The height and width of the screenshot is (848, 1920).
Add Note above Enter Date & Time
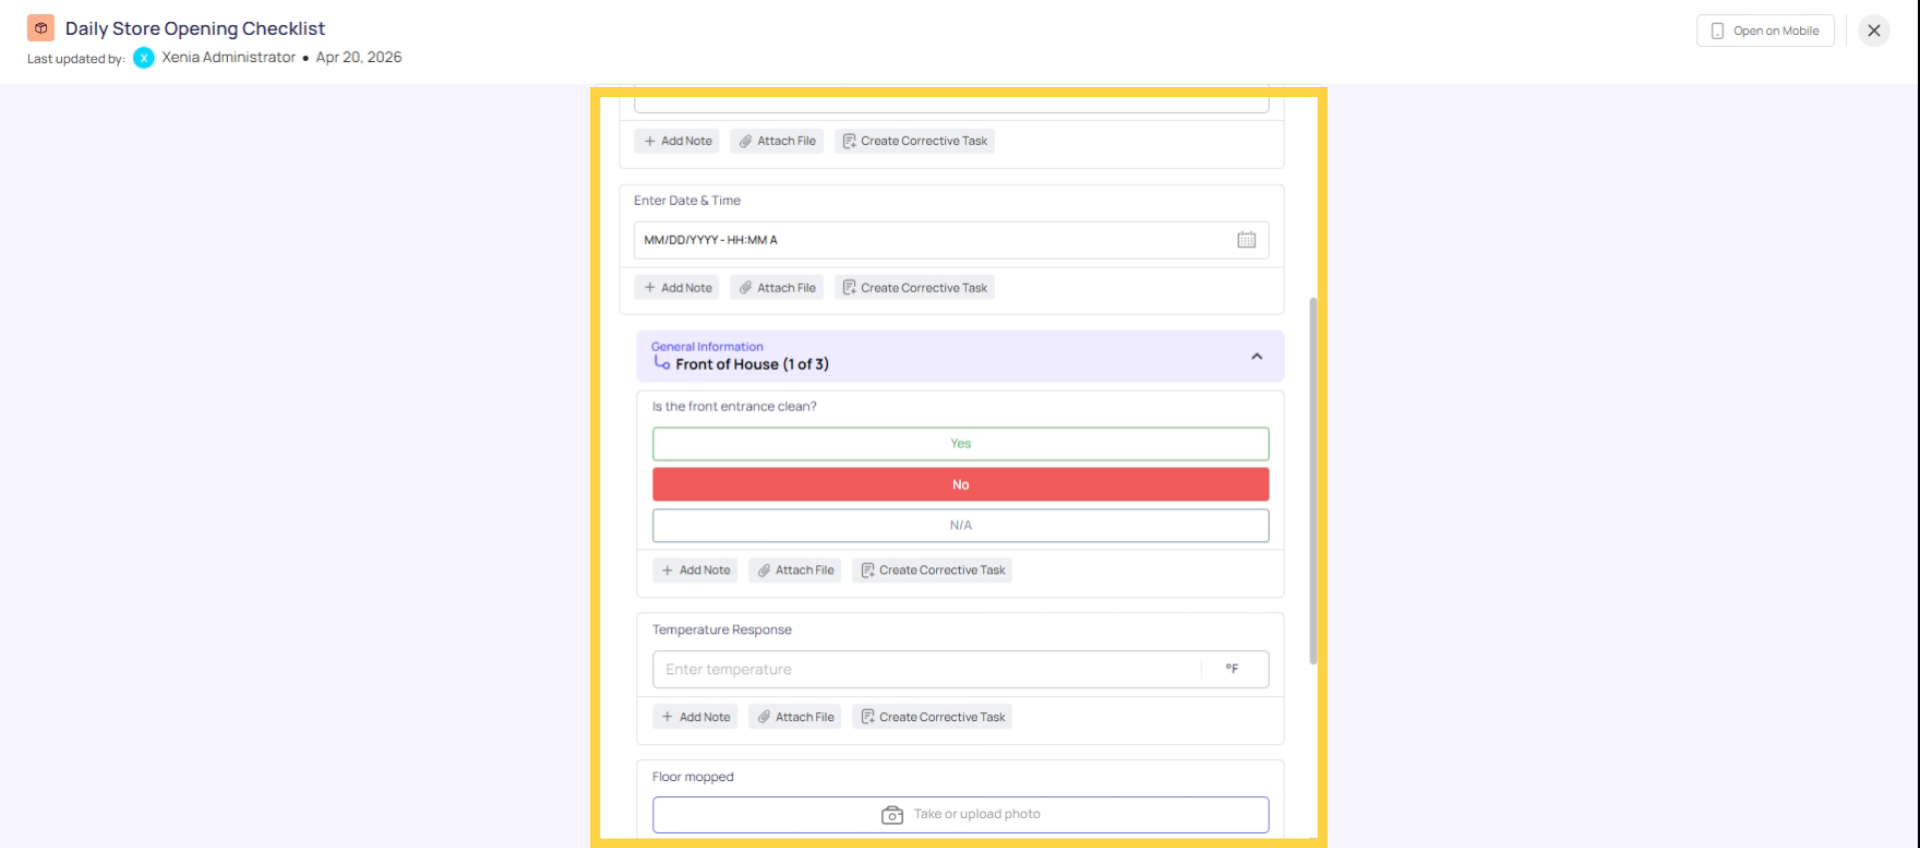(x=677, y=141)
